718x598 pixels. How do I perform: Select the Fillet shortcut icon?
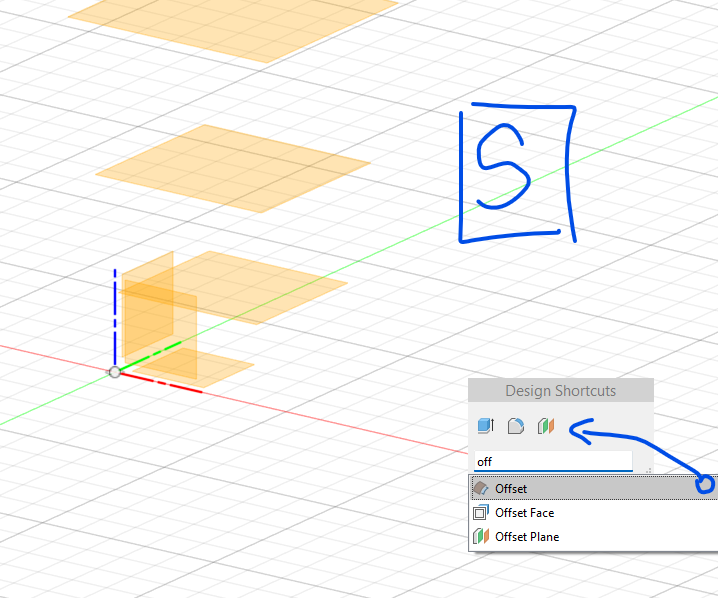click(x=516, y=427)
